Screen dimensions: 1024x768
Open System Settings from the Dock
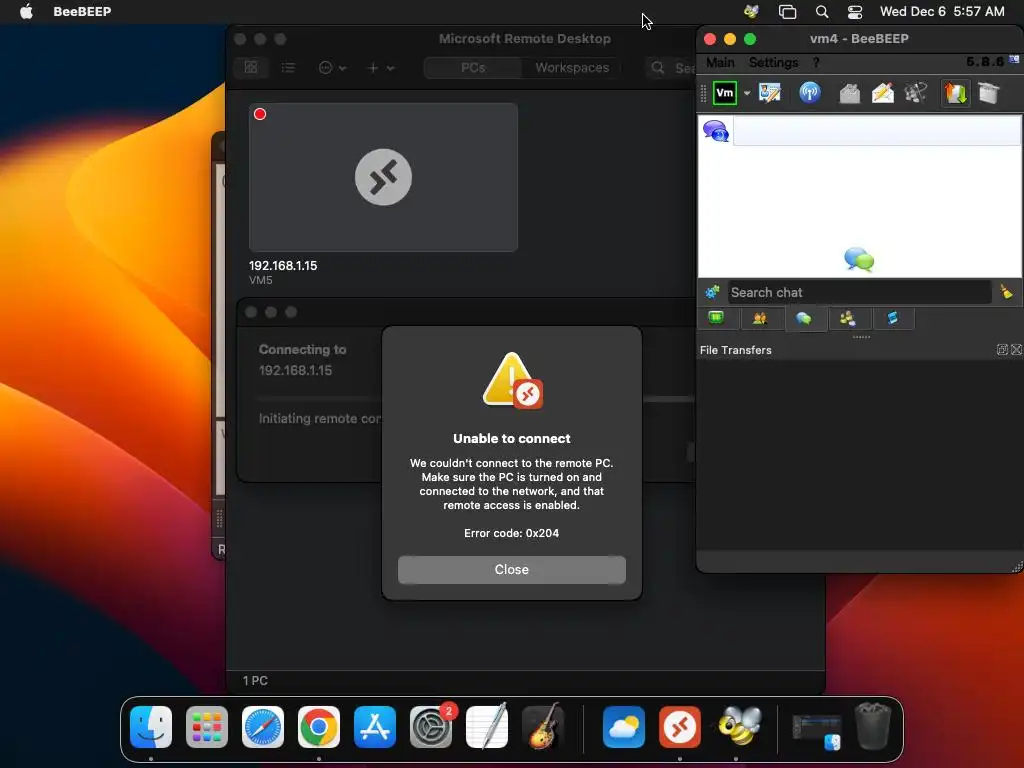pos(431,727)
